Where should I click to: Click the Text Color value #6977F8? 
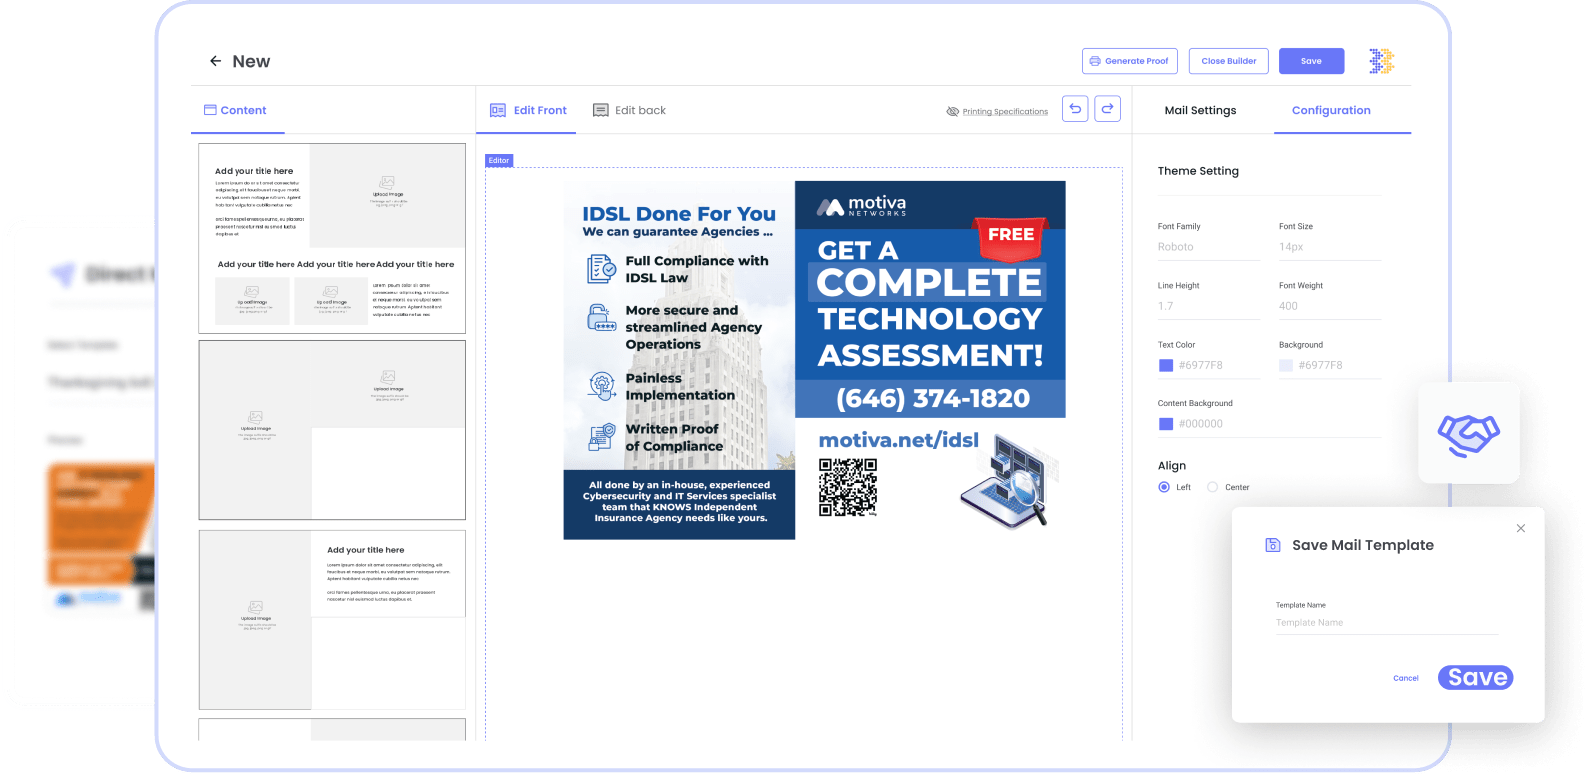coord(1201,365)
